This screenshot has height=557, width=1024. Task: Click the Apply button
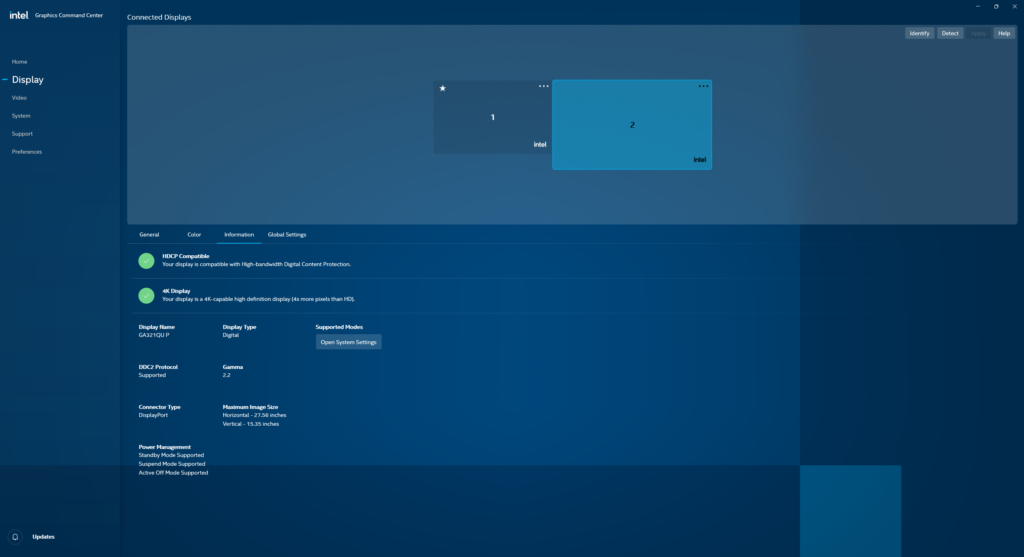click(x=978, y=33)
